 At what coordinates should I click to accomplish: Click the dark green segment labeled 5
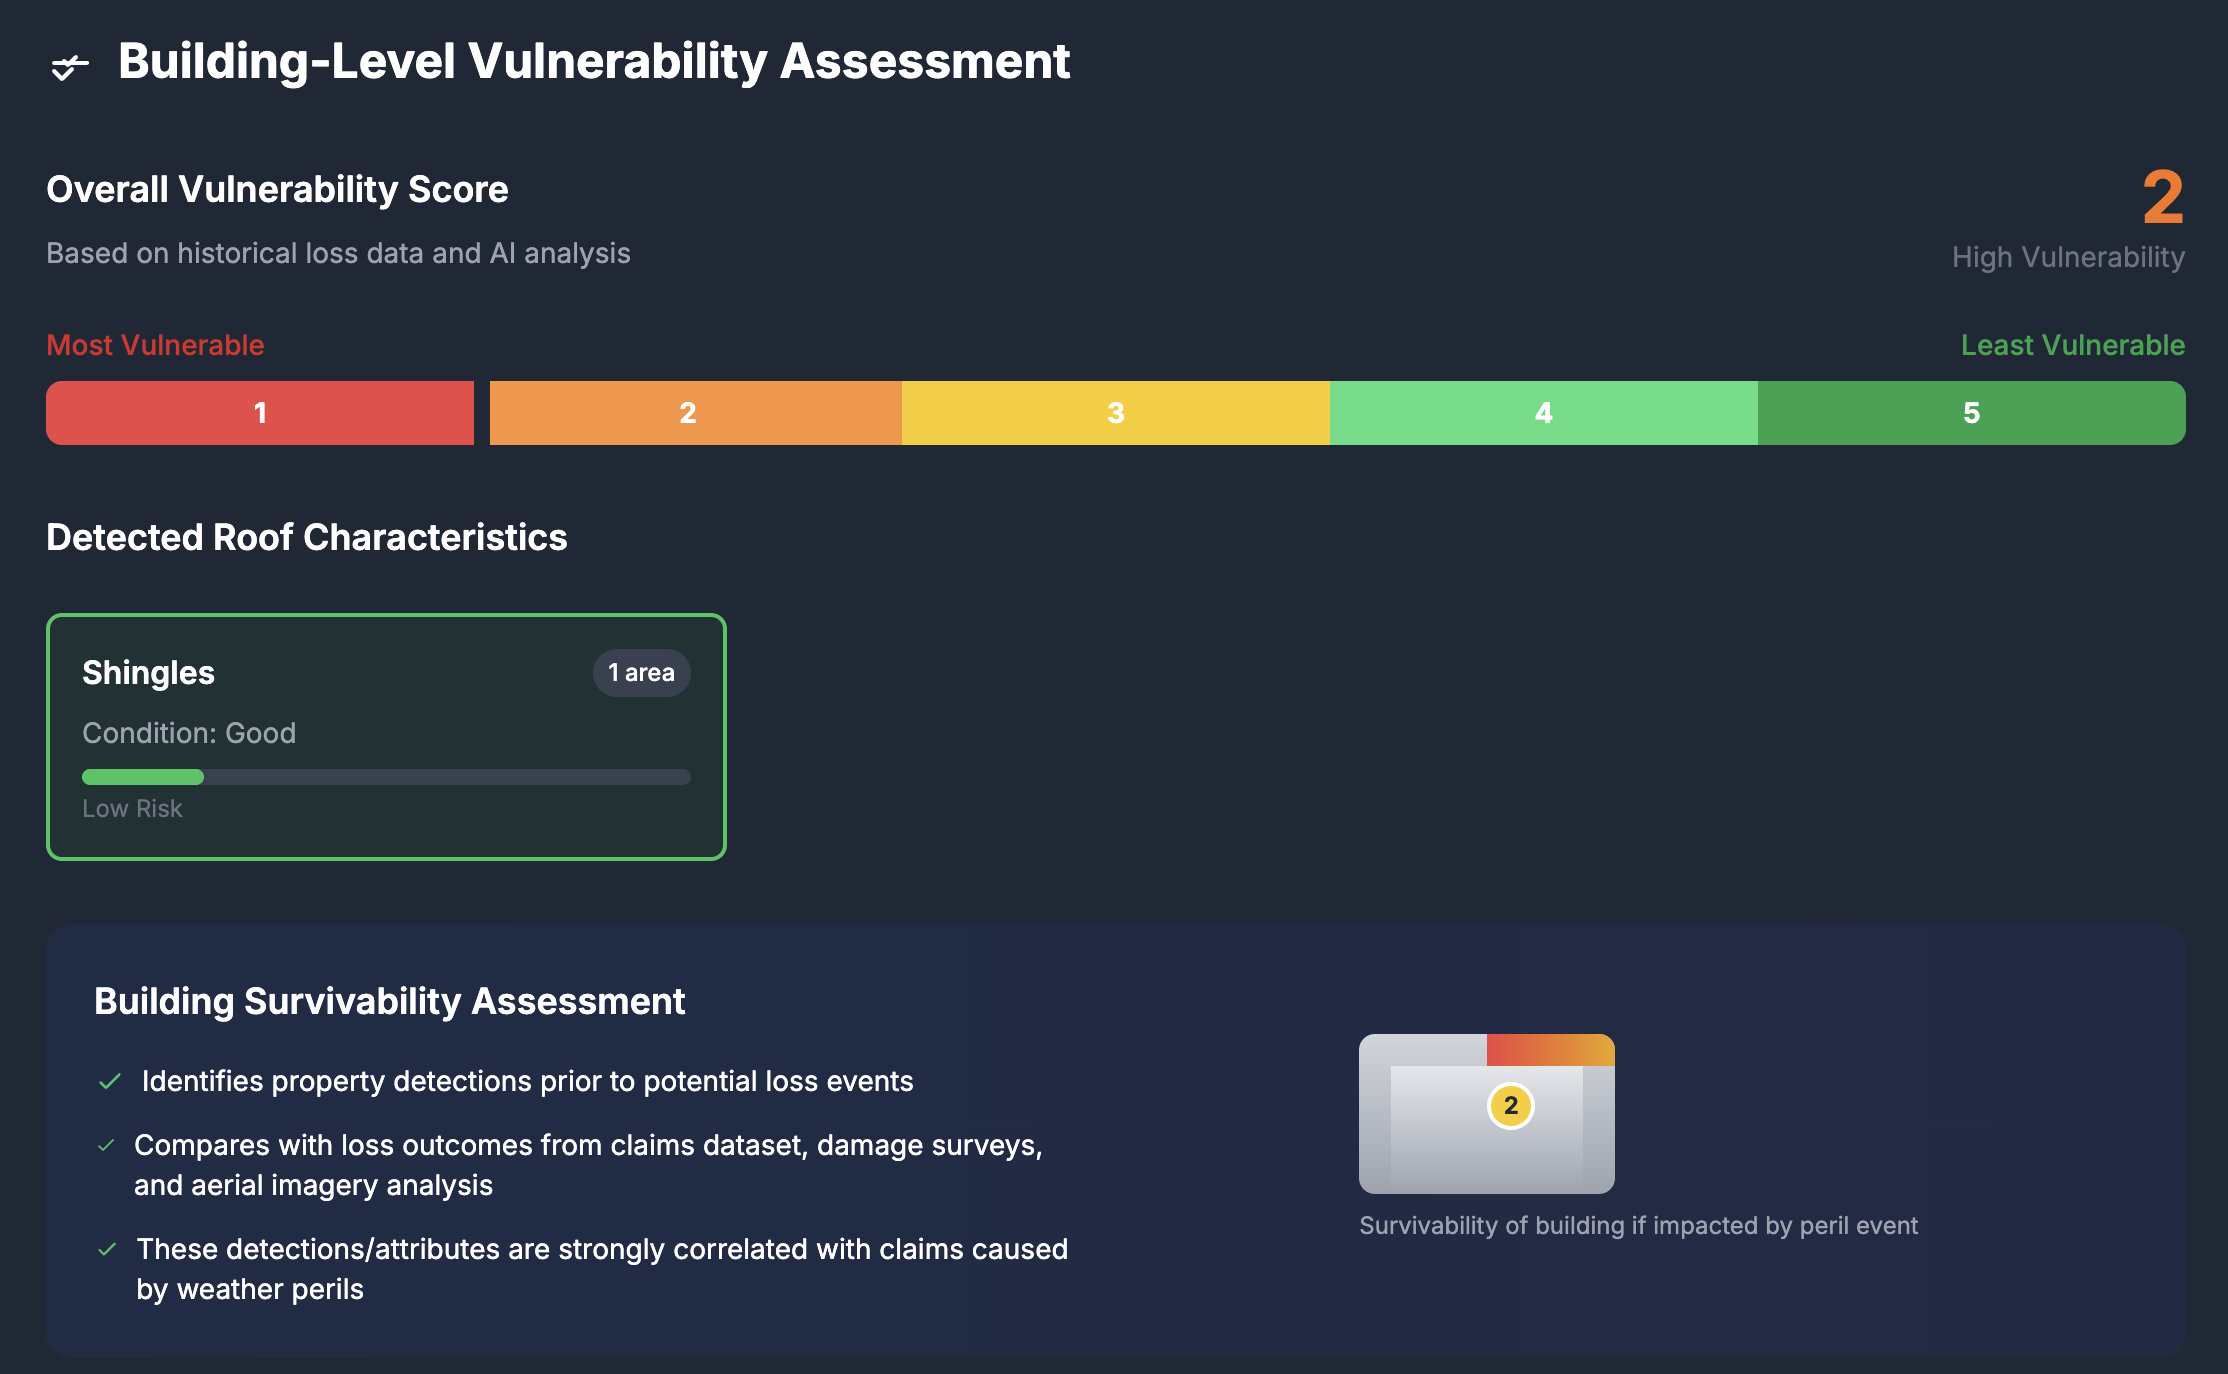pos(1971,413)
